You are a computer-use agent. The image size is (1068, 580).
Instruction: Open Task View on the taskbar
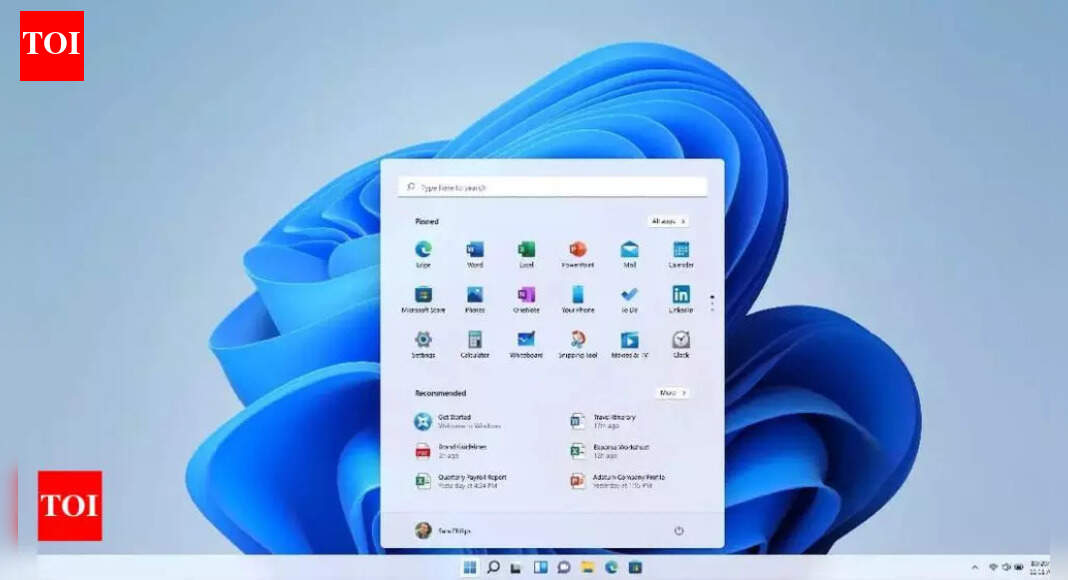516,567
